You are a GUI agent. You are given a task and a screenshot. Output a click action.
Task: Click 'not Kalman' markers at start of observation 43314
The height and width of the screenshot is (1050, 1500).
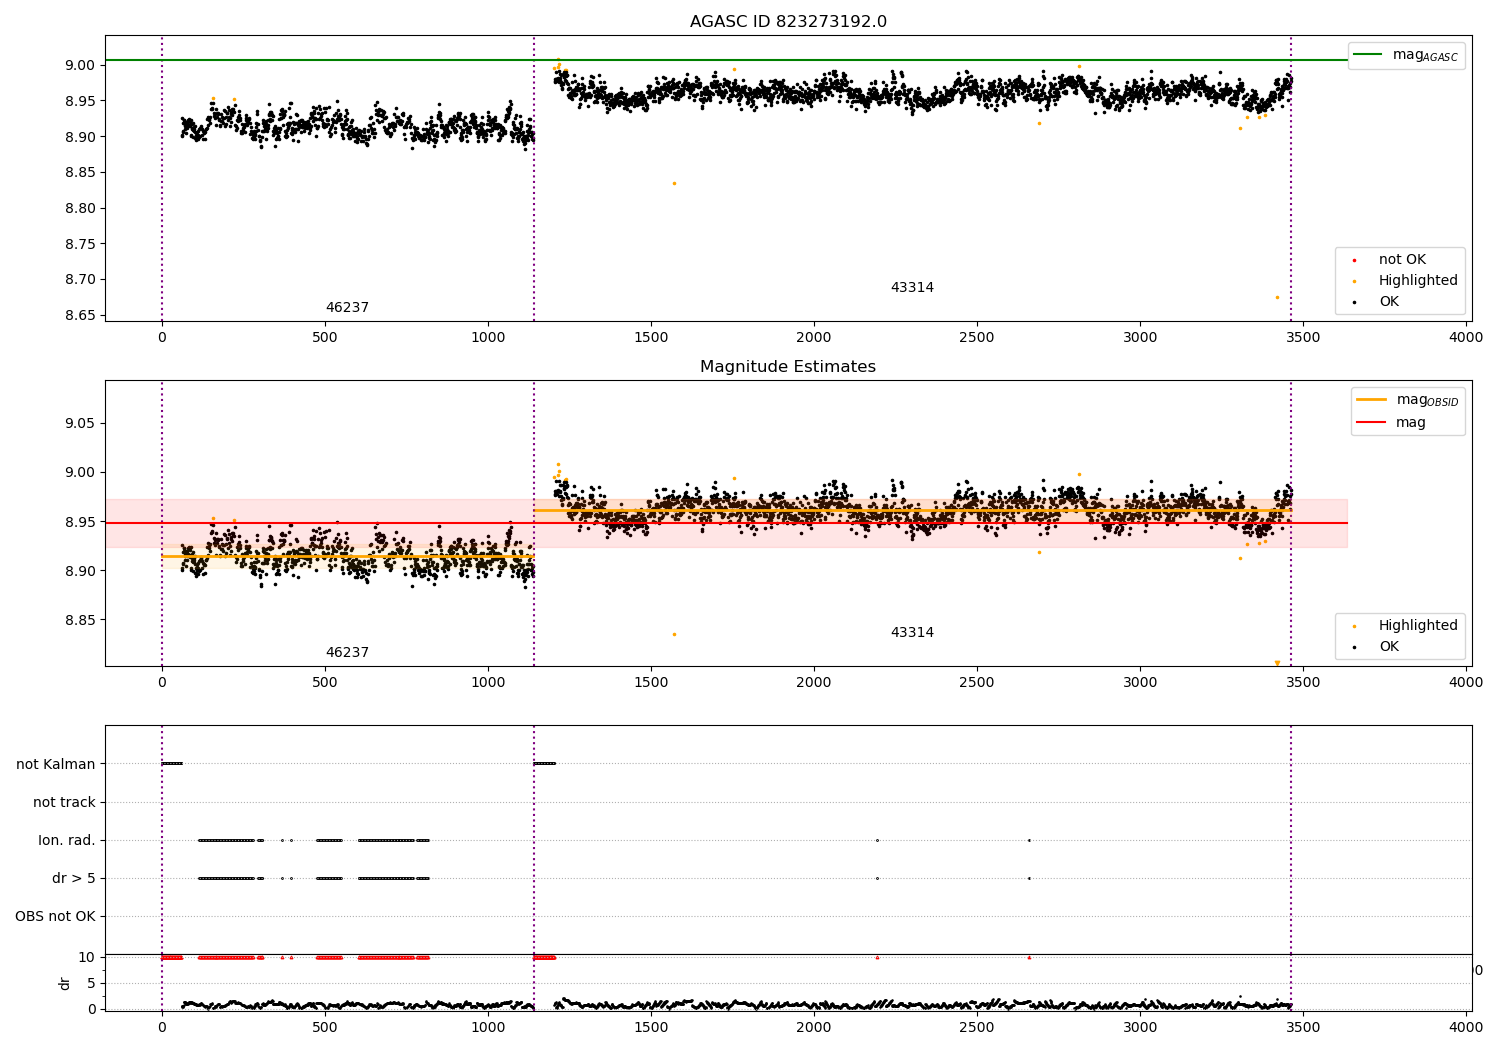click(545, 764)
